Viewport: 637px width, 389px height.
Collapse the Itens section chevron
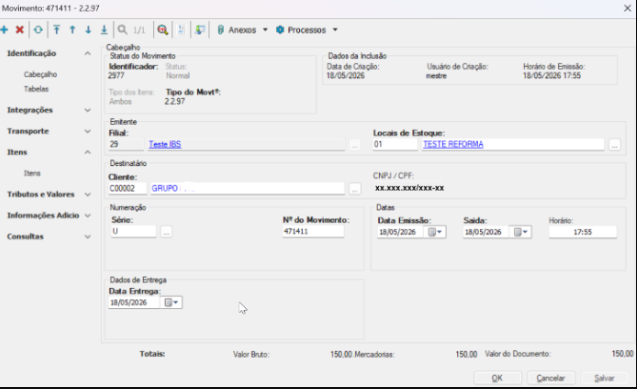pos(87,152)
